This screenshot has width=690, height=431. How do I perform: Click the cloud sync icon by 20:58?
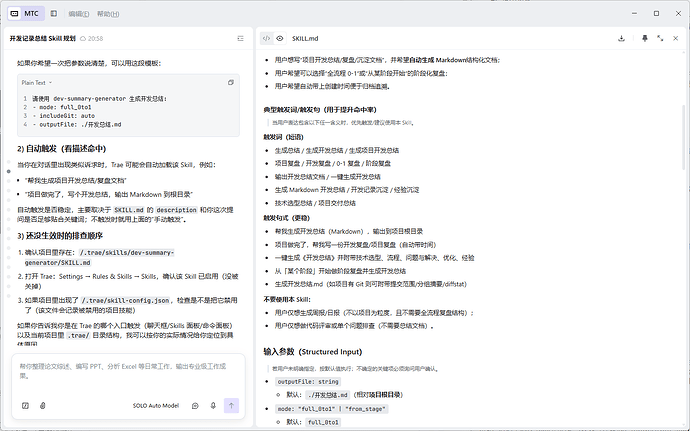pos(83,39)
